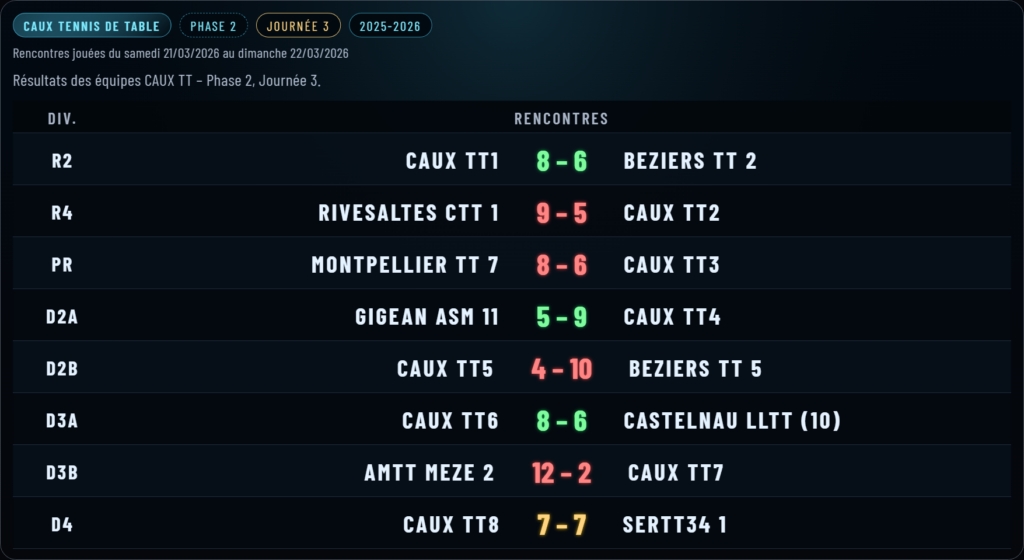The width and height of the screenshot is (1024, 560).
Task: Open the RIVESALTES CTT 1 team
Action: 408,213
